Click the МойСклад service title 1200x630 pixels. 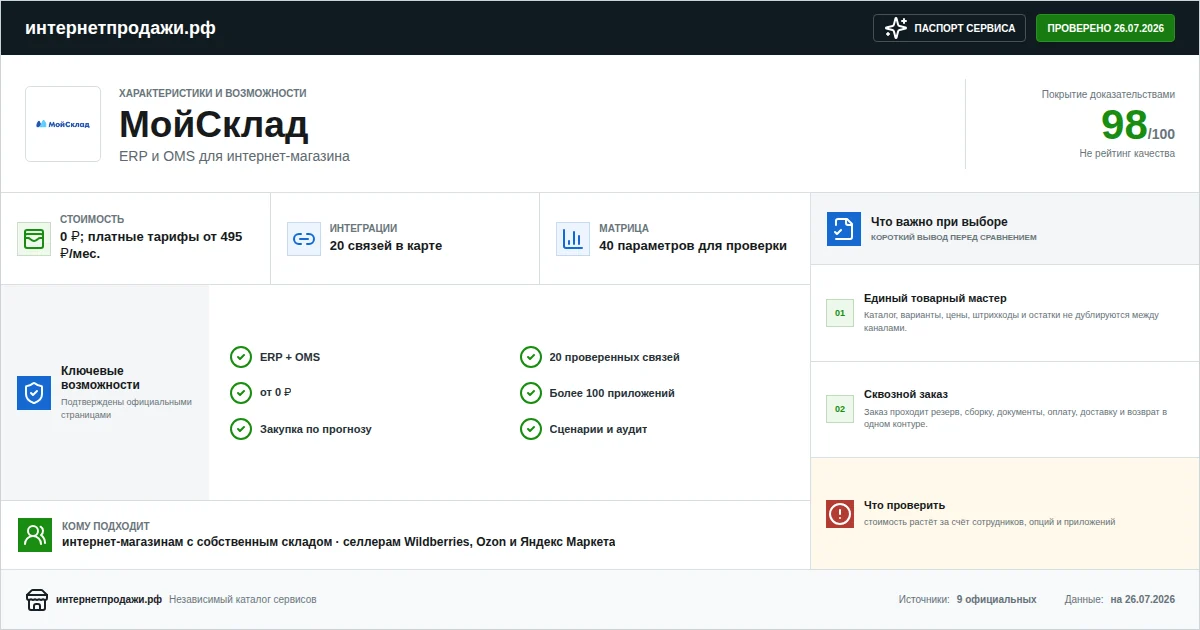point(214,125)
